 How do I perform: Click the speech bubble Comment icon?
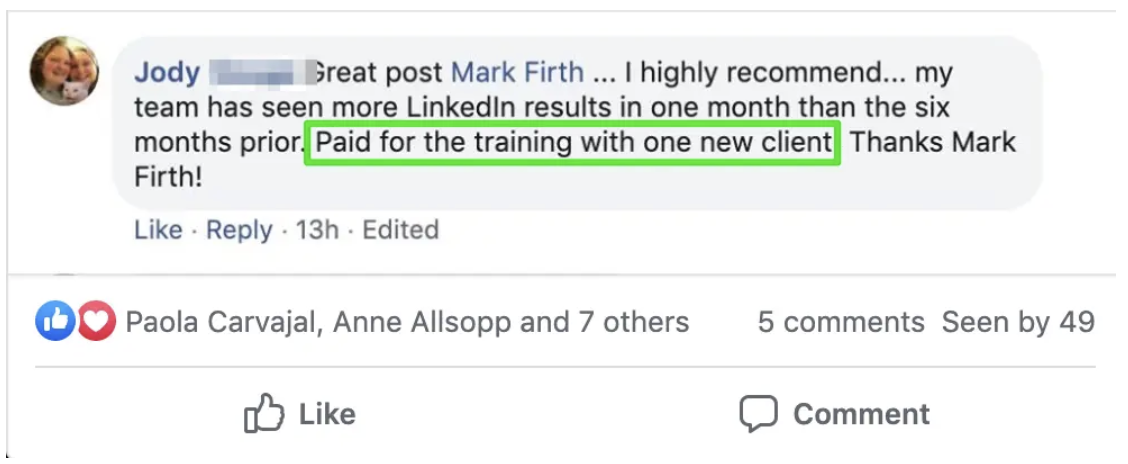[x=758, y=414]
